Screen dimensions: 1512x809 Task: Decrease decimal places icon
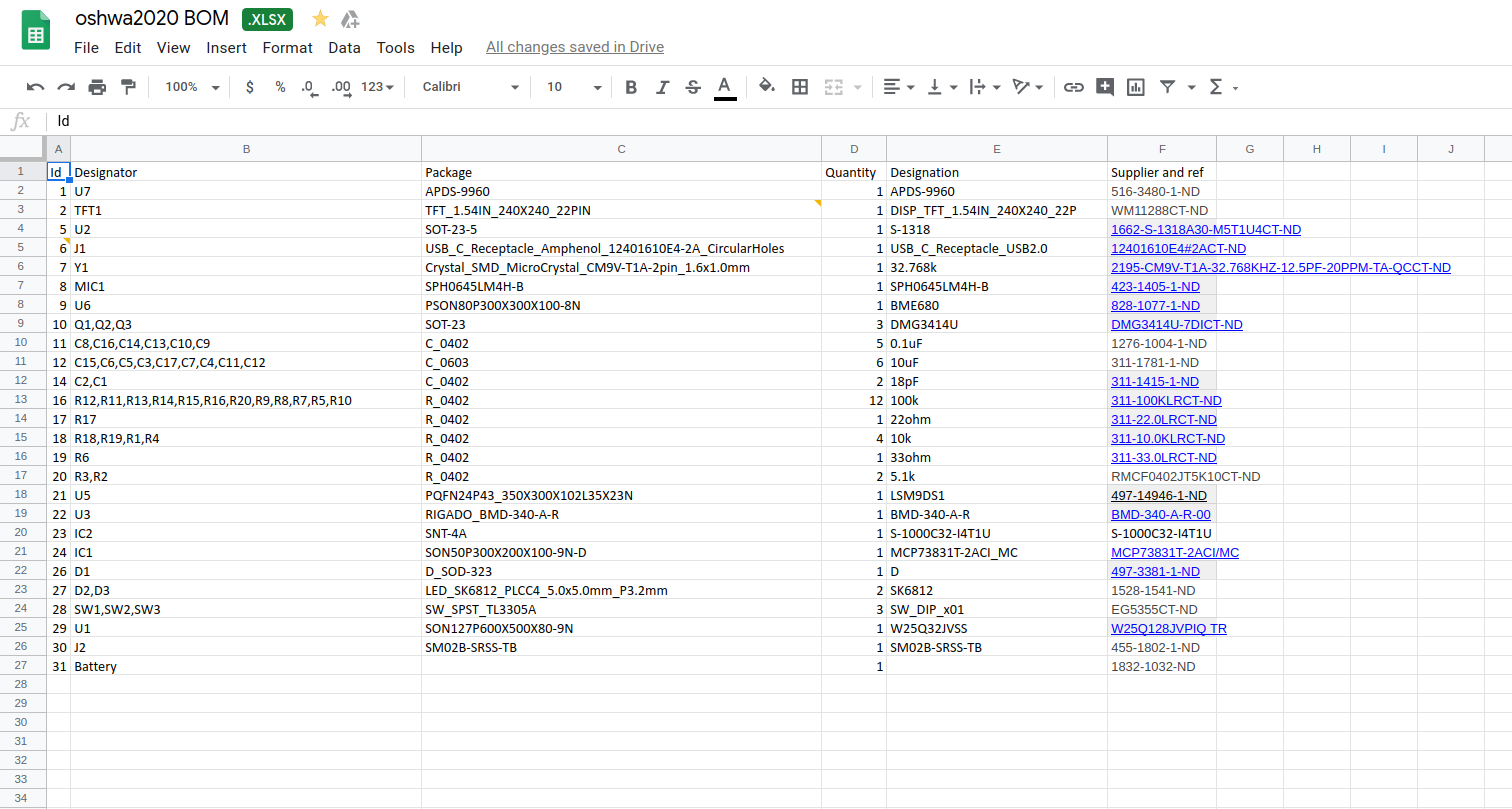click(309, 87)
